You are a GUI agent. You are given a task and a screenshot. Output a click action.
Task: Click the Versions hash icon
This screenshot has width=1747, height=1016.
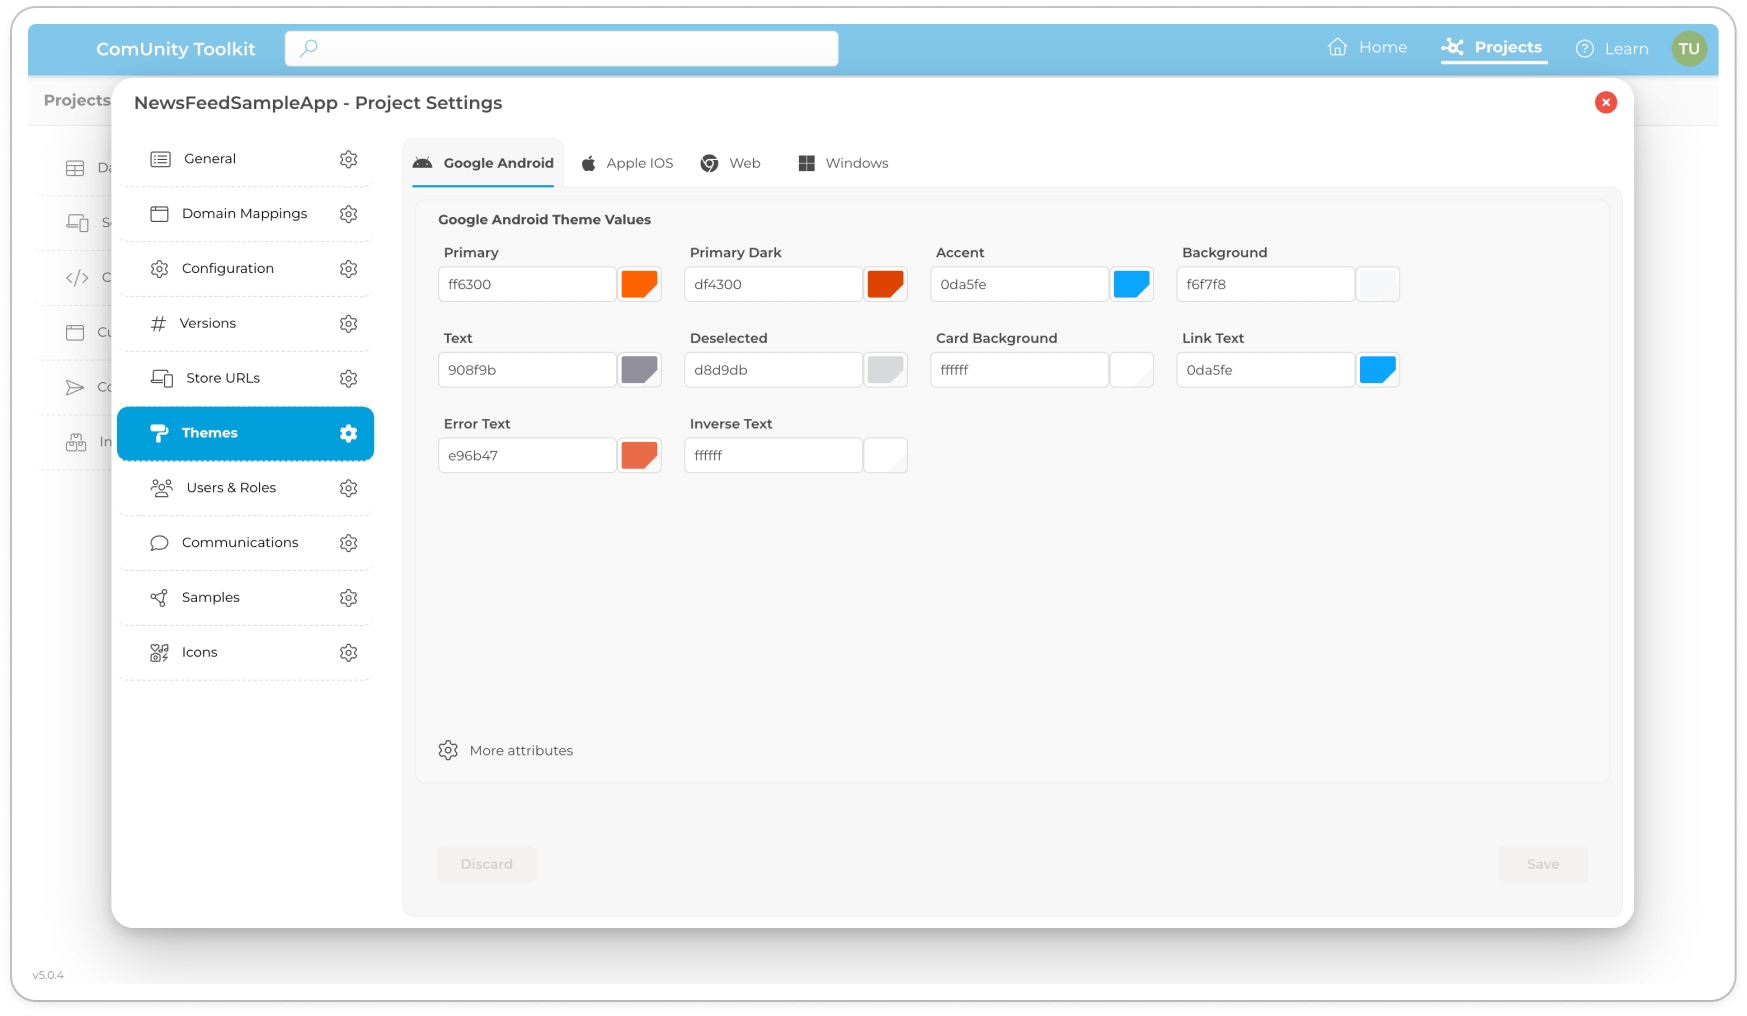pyautogui.click(x=158, y=323)
